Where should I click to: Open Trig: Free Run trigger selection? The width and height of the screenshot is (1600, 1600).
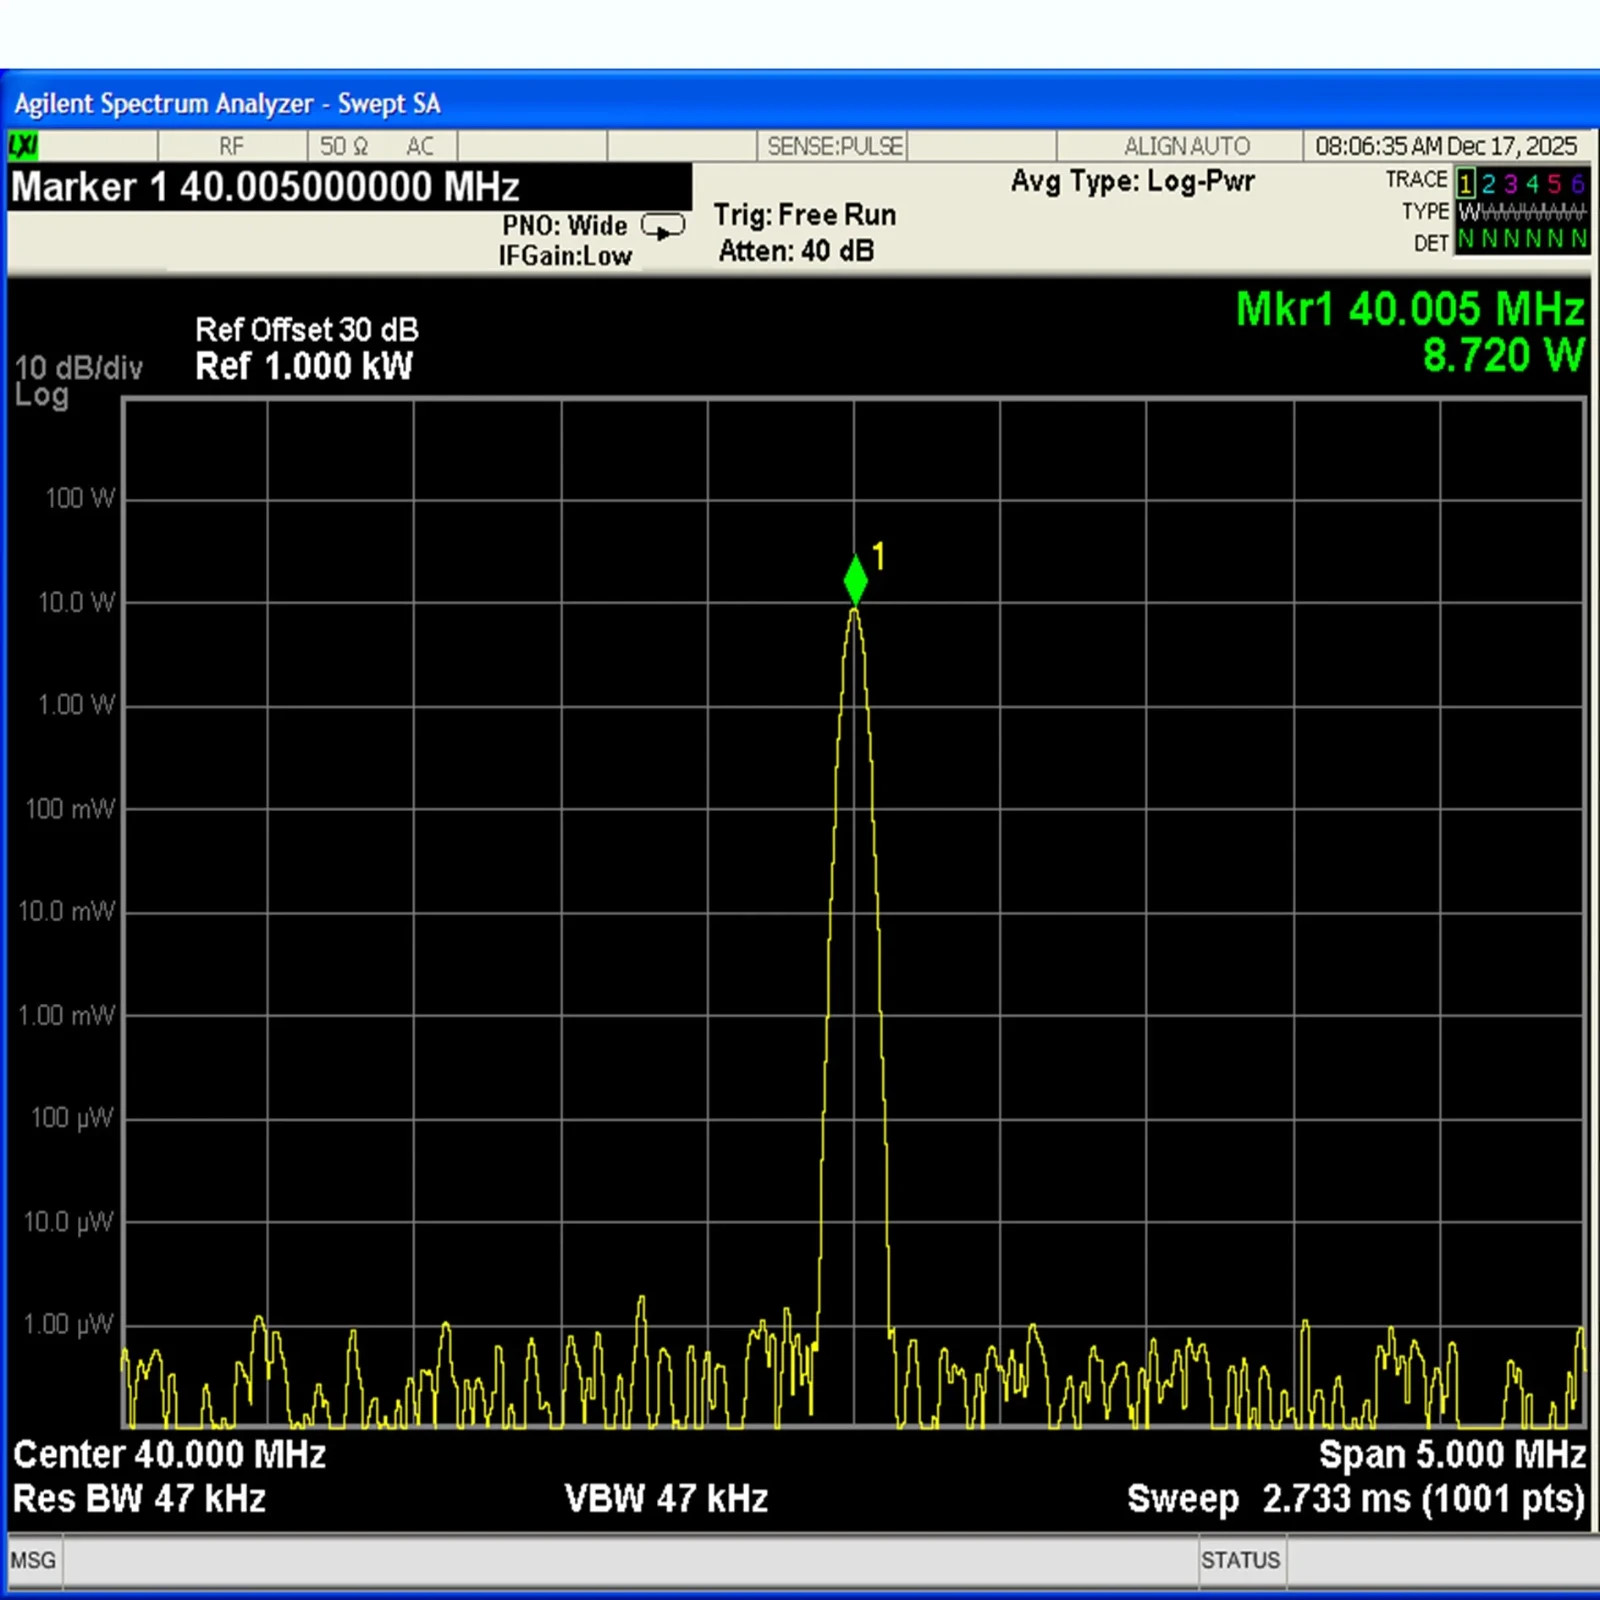(805, 215)
